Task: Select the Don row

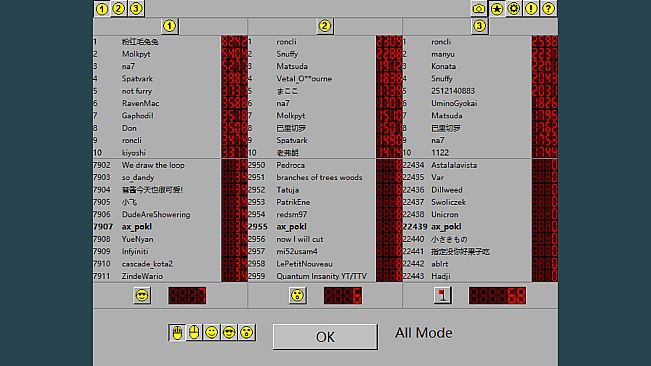Action: tap(170, 128)
